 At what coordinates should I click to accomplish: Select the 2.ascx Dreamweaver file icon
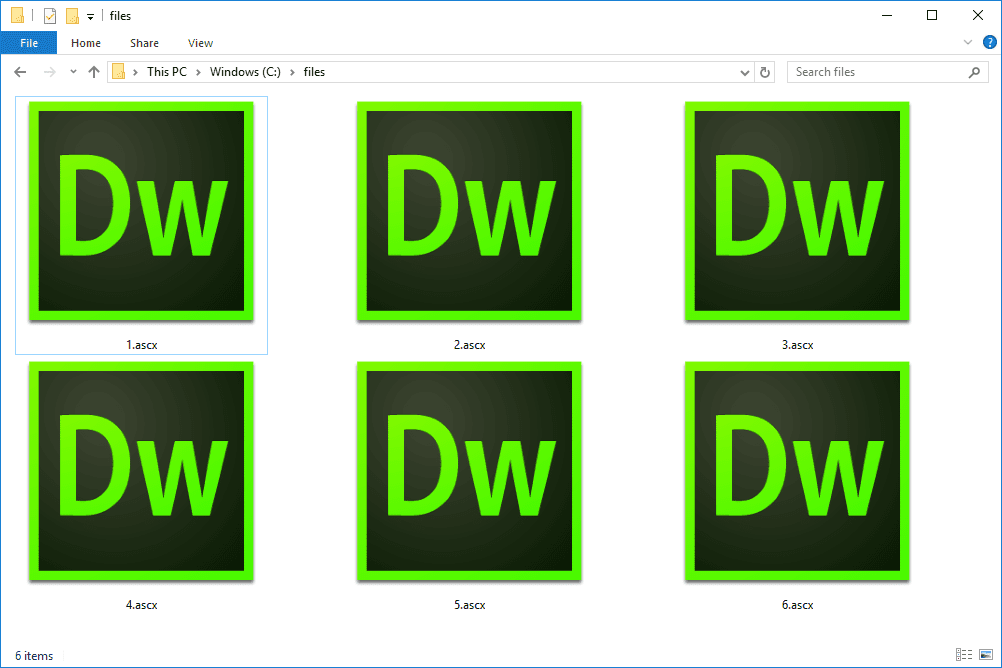pyautogui.click(x=469, y=211)
